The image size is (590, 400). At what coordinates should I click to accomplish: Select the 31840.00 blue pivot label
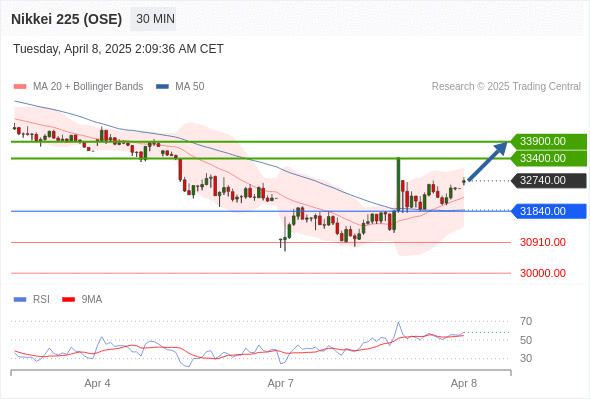[549, 211]
